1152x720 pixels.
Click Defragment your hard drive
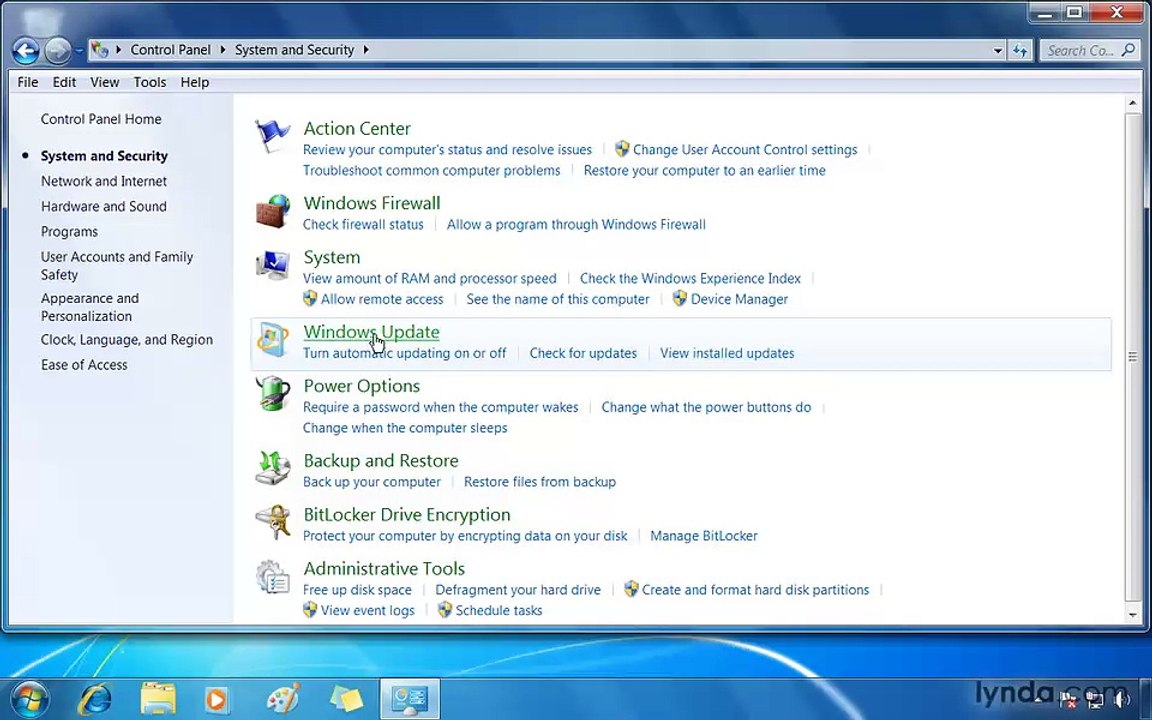[517, 589]
